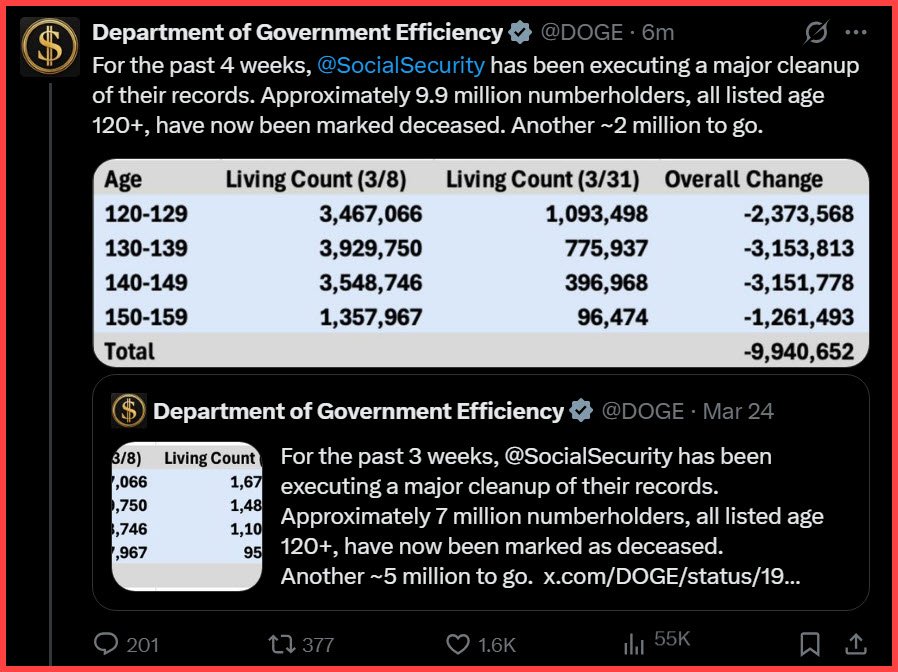Image resolution: width=898 pixels, height=672 pixels.
Task: Click the share post icon
Action: pyautogui.click(x=857, y=644)
